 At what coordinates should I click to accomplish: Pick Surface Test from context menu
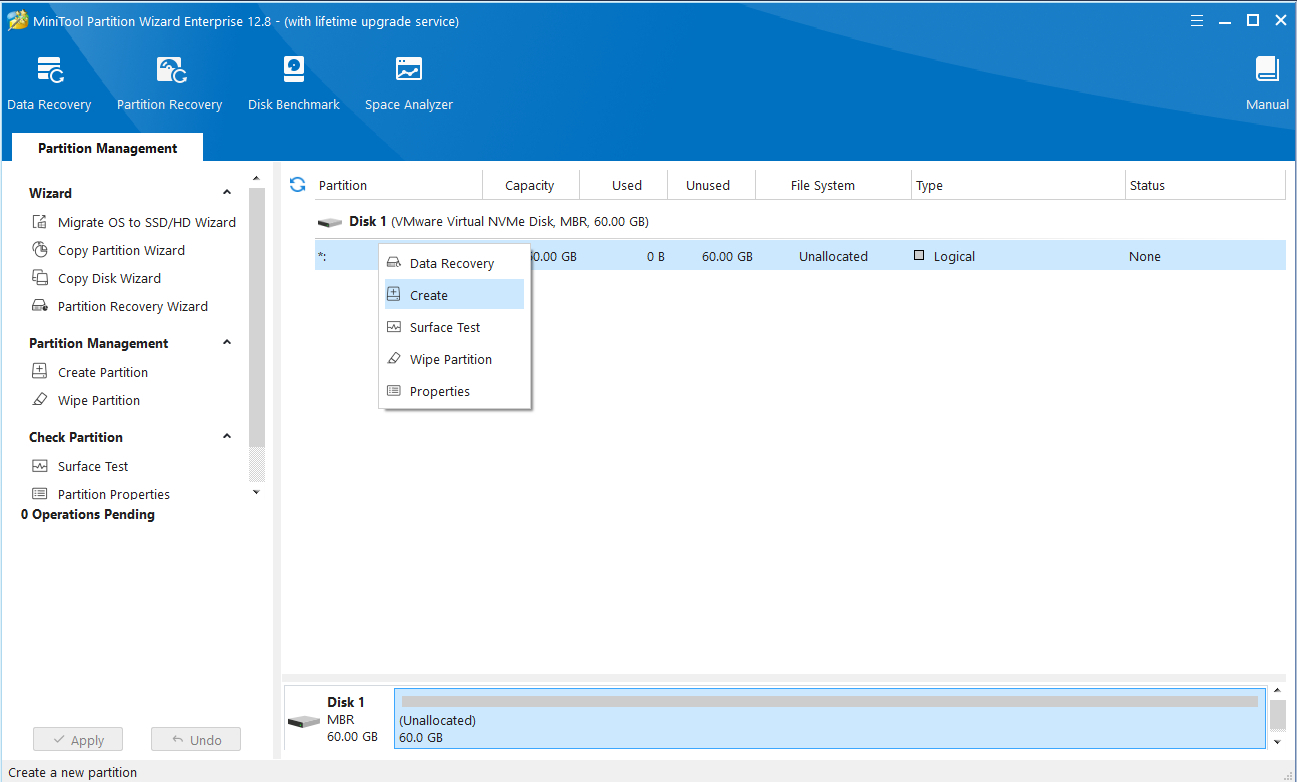click(x=445, y=327)
